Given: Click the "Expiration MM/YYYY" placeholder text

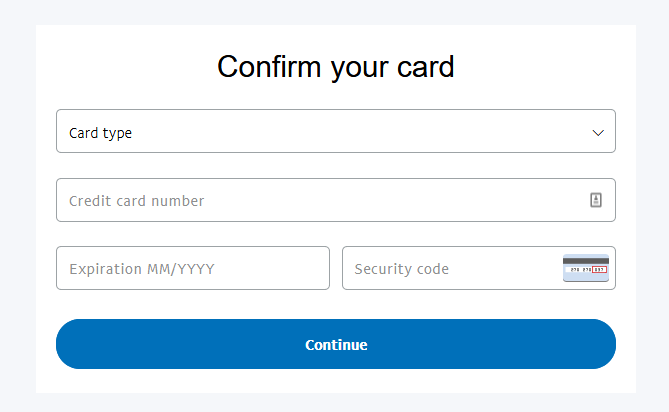Looking at the screenshot, I should [142, 269].
